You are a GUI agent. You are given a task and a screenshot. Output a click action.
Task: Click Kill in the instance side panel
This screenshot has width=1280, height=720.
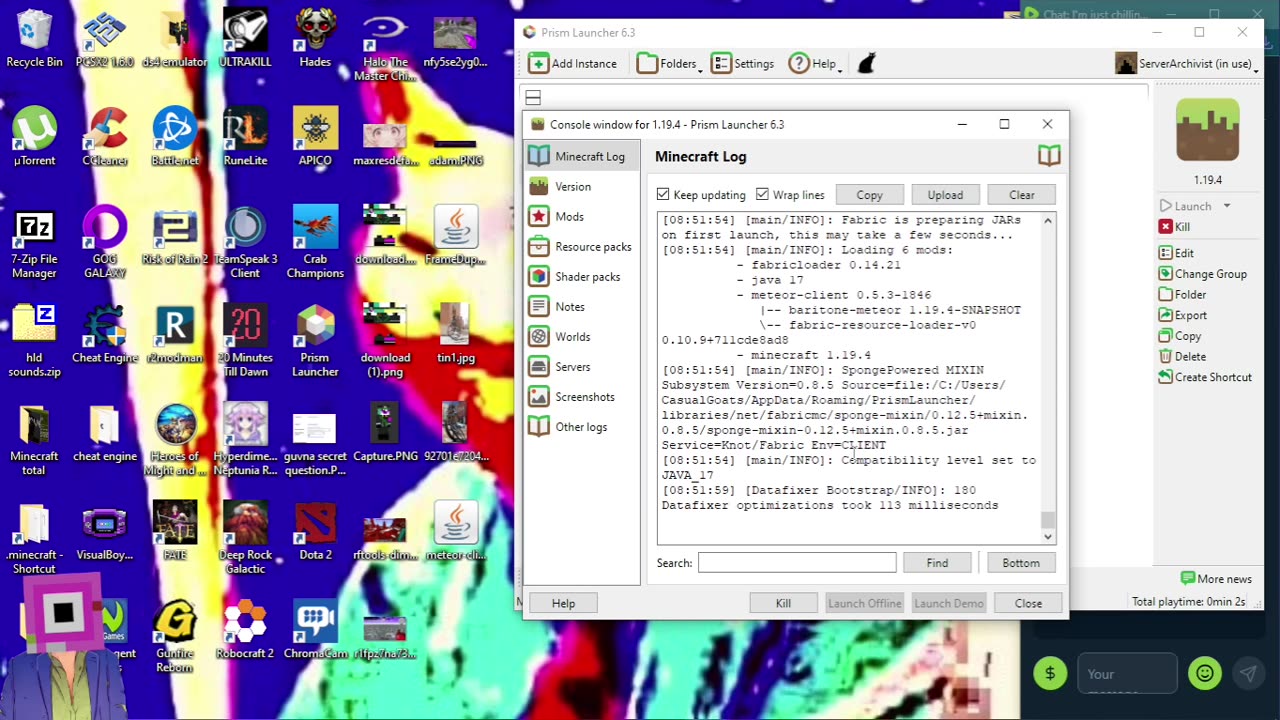click(1174, 227)
